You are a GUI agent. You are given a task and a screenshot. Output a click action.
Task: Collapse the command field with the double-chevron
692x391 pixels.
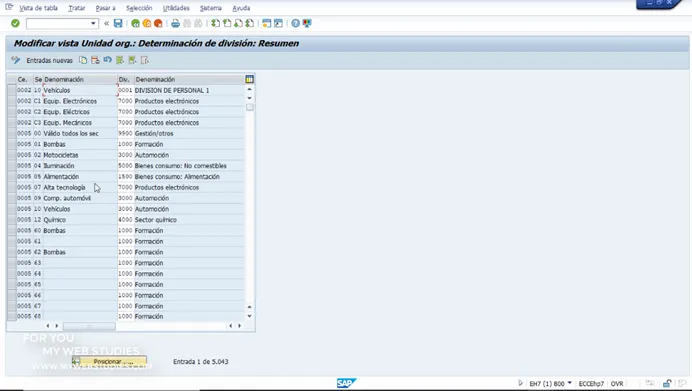(x=106, y=23)
